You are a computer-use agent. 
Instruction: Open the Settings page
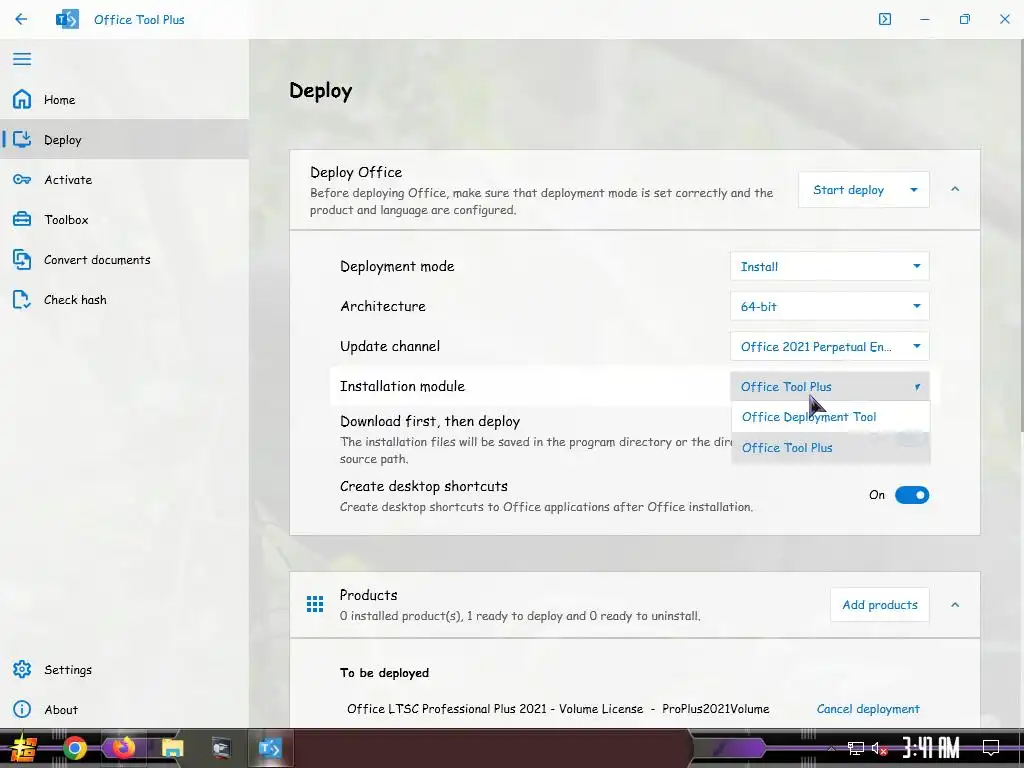124,669
